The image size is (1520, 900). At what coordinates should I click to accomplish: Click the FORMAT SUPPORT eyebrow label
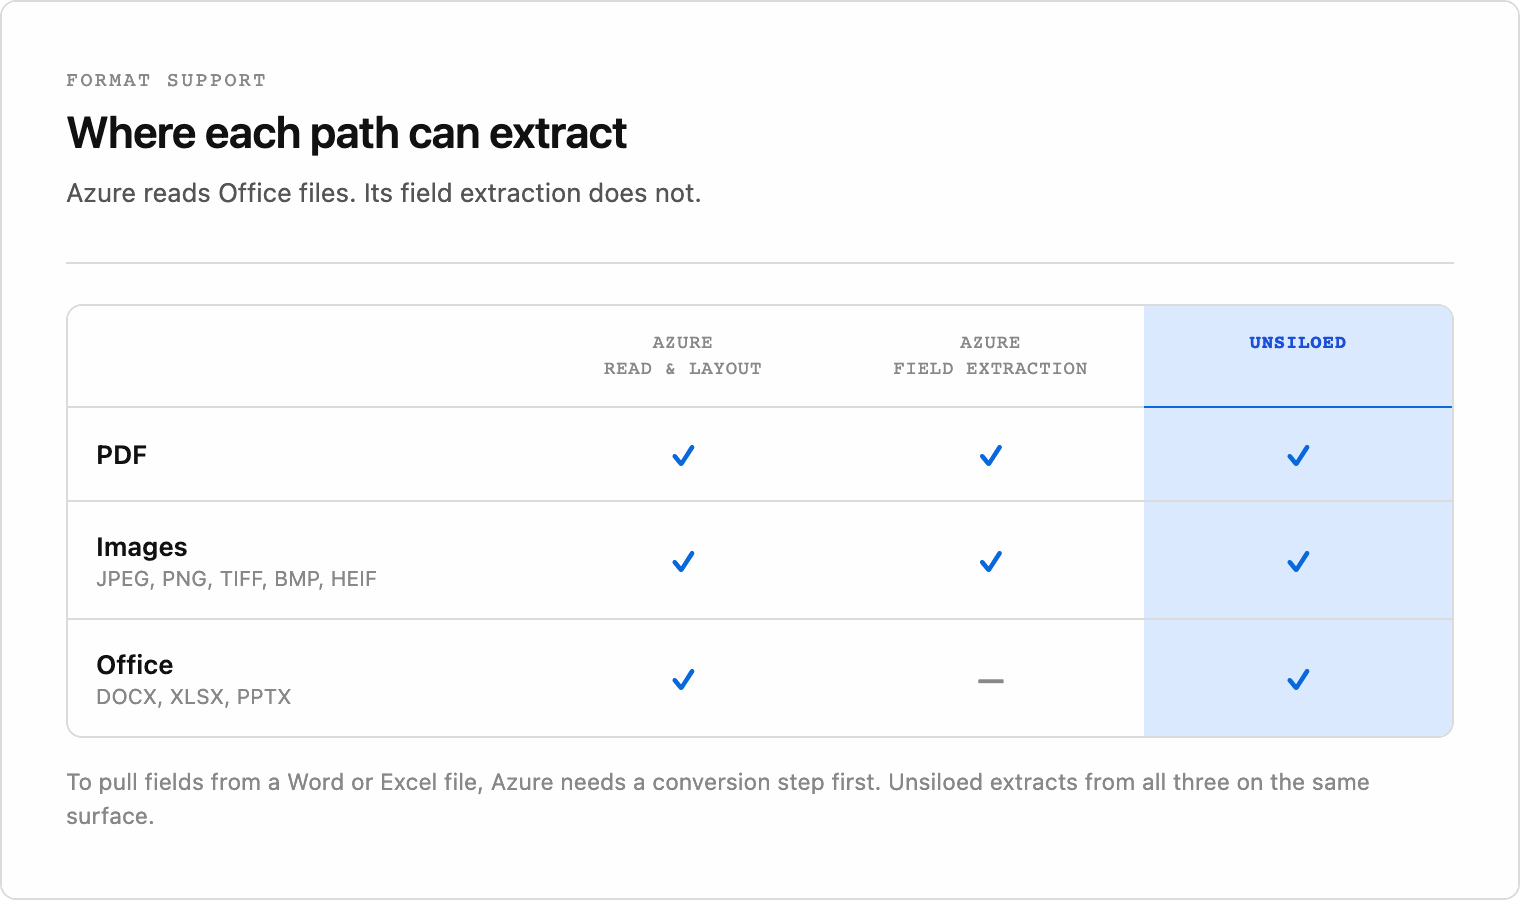tap(166, 80)
